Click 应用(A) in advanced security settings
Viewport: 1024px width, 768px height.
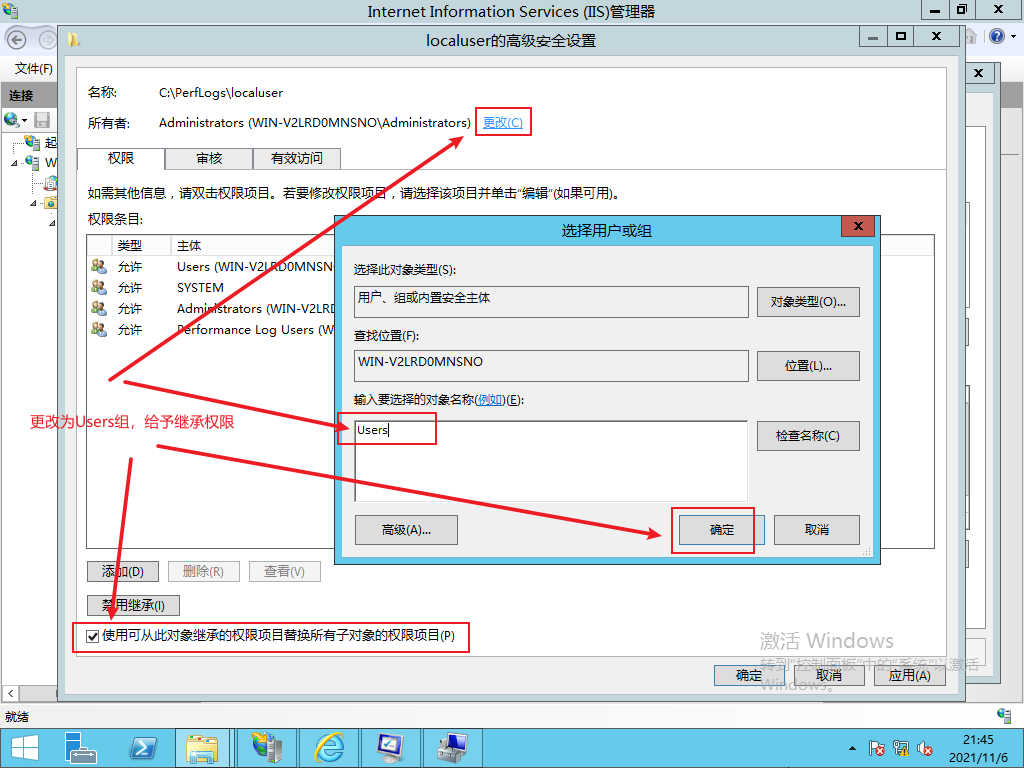coord(909,675)
